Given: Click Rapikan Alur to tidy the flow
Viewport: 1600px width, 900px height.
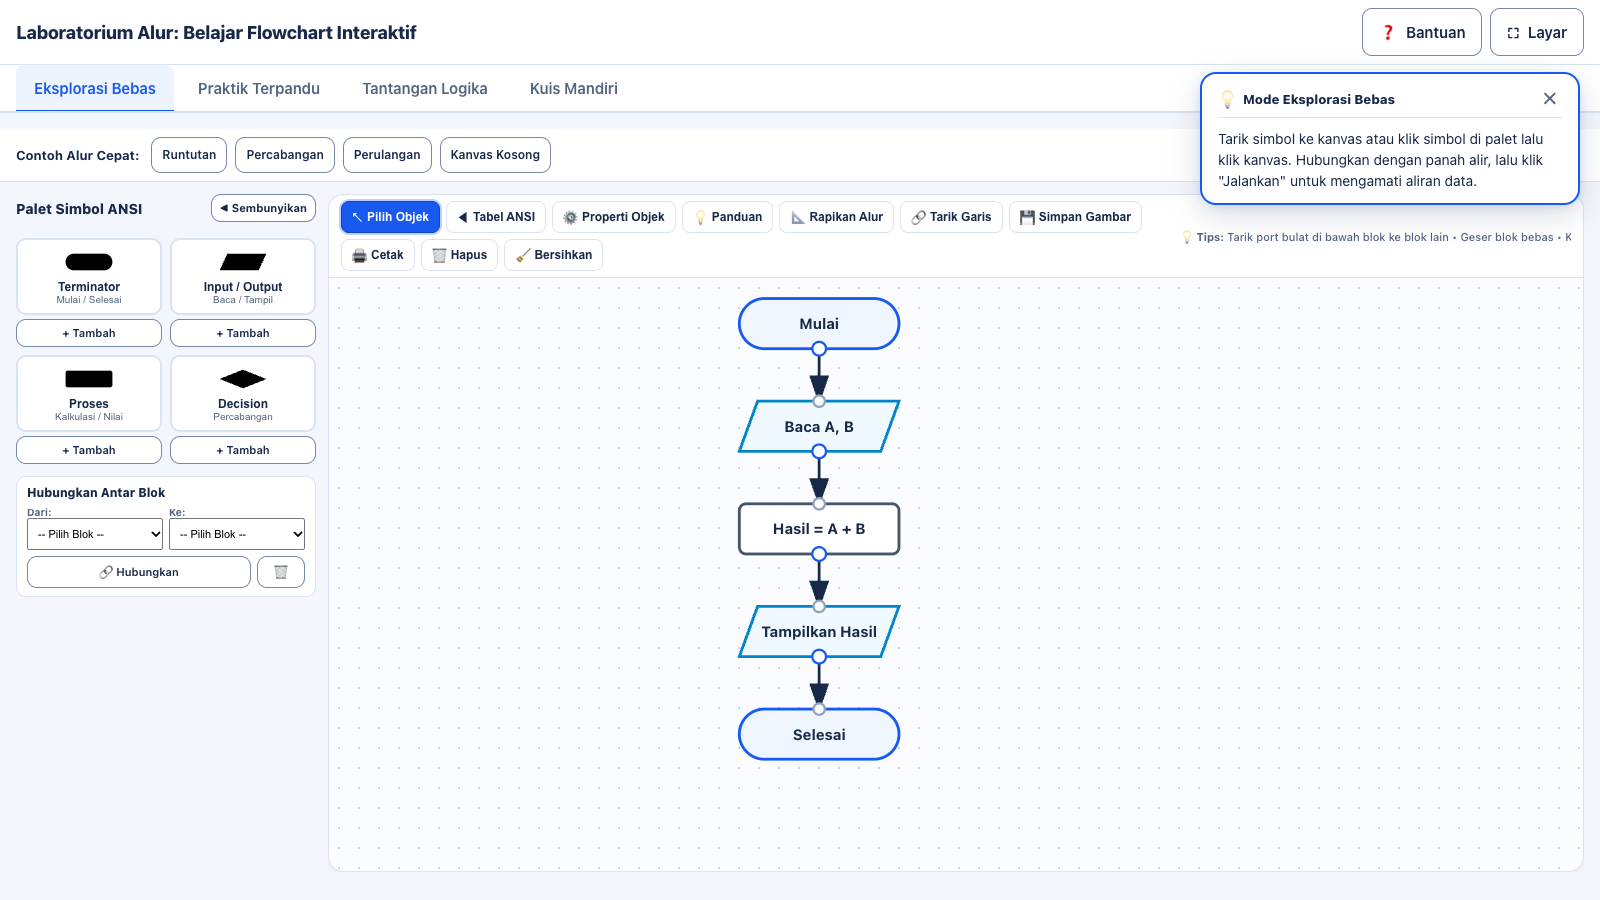Looking at the screenshot, I should [x=837, y=217].
